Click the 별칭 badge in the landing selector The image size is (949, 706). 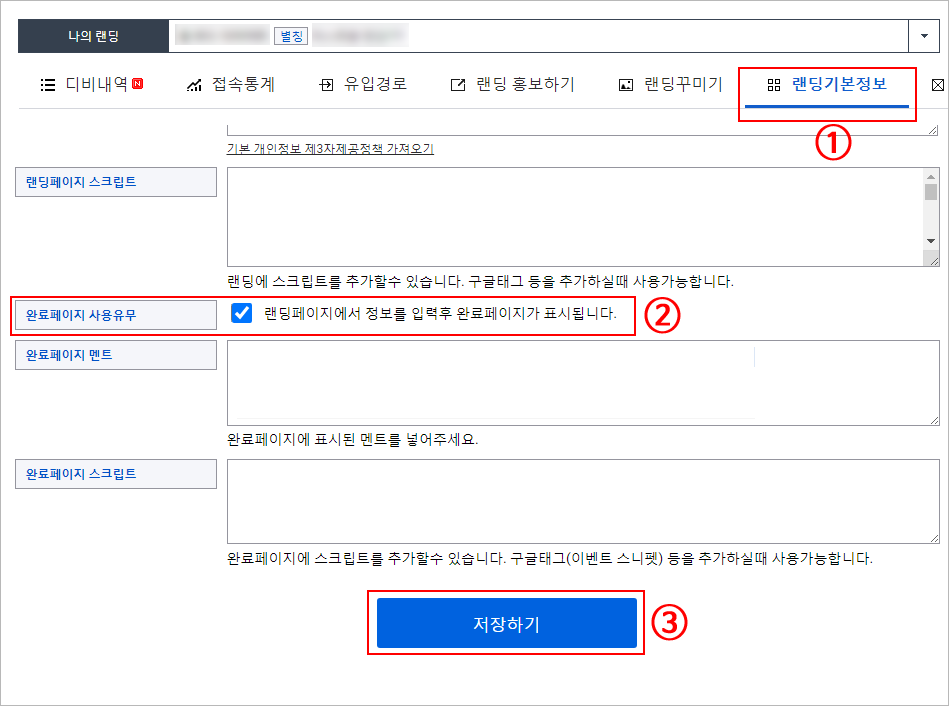pyautogui.click(x=290, y=36)
